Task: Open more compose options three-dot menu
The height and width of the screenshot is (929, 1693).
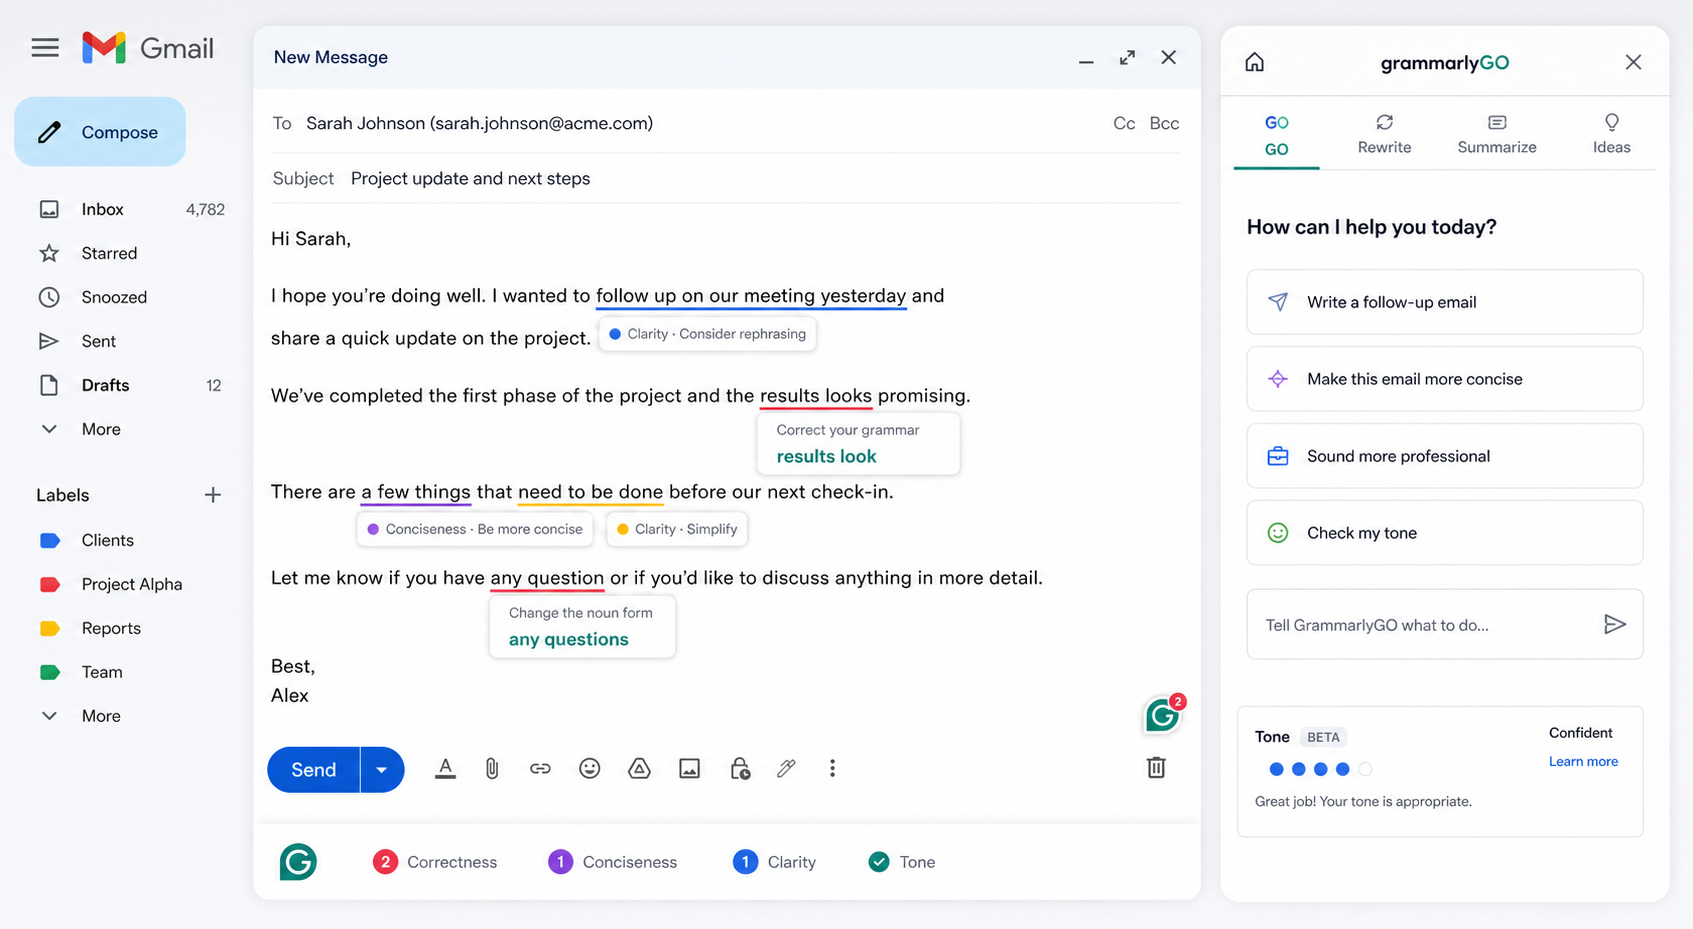Action: [x=832, y=769]
